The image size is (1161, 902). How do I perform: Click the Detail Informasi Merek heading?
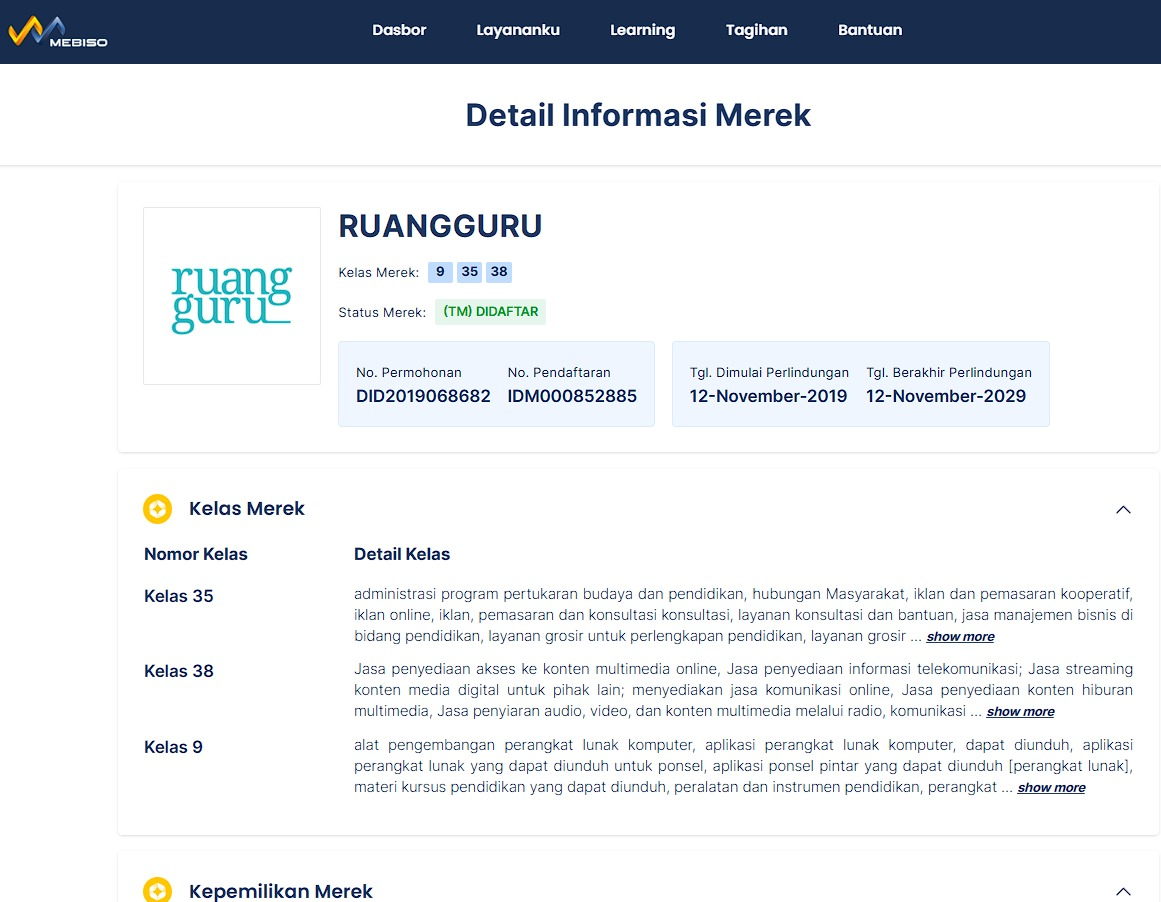click(638, 116)
